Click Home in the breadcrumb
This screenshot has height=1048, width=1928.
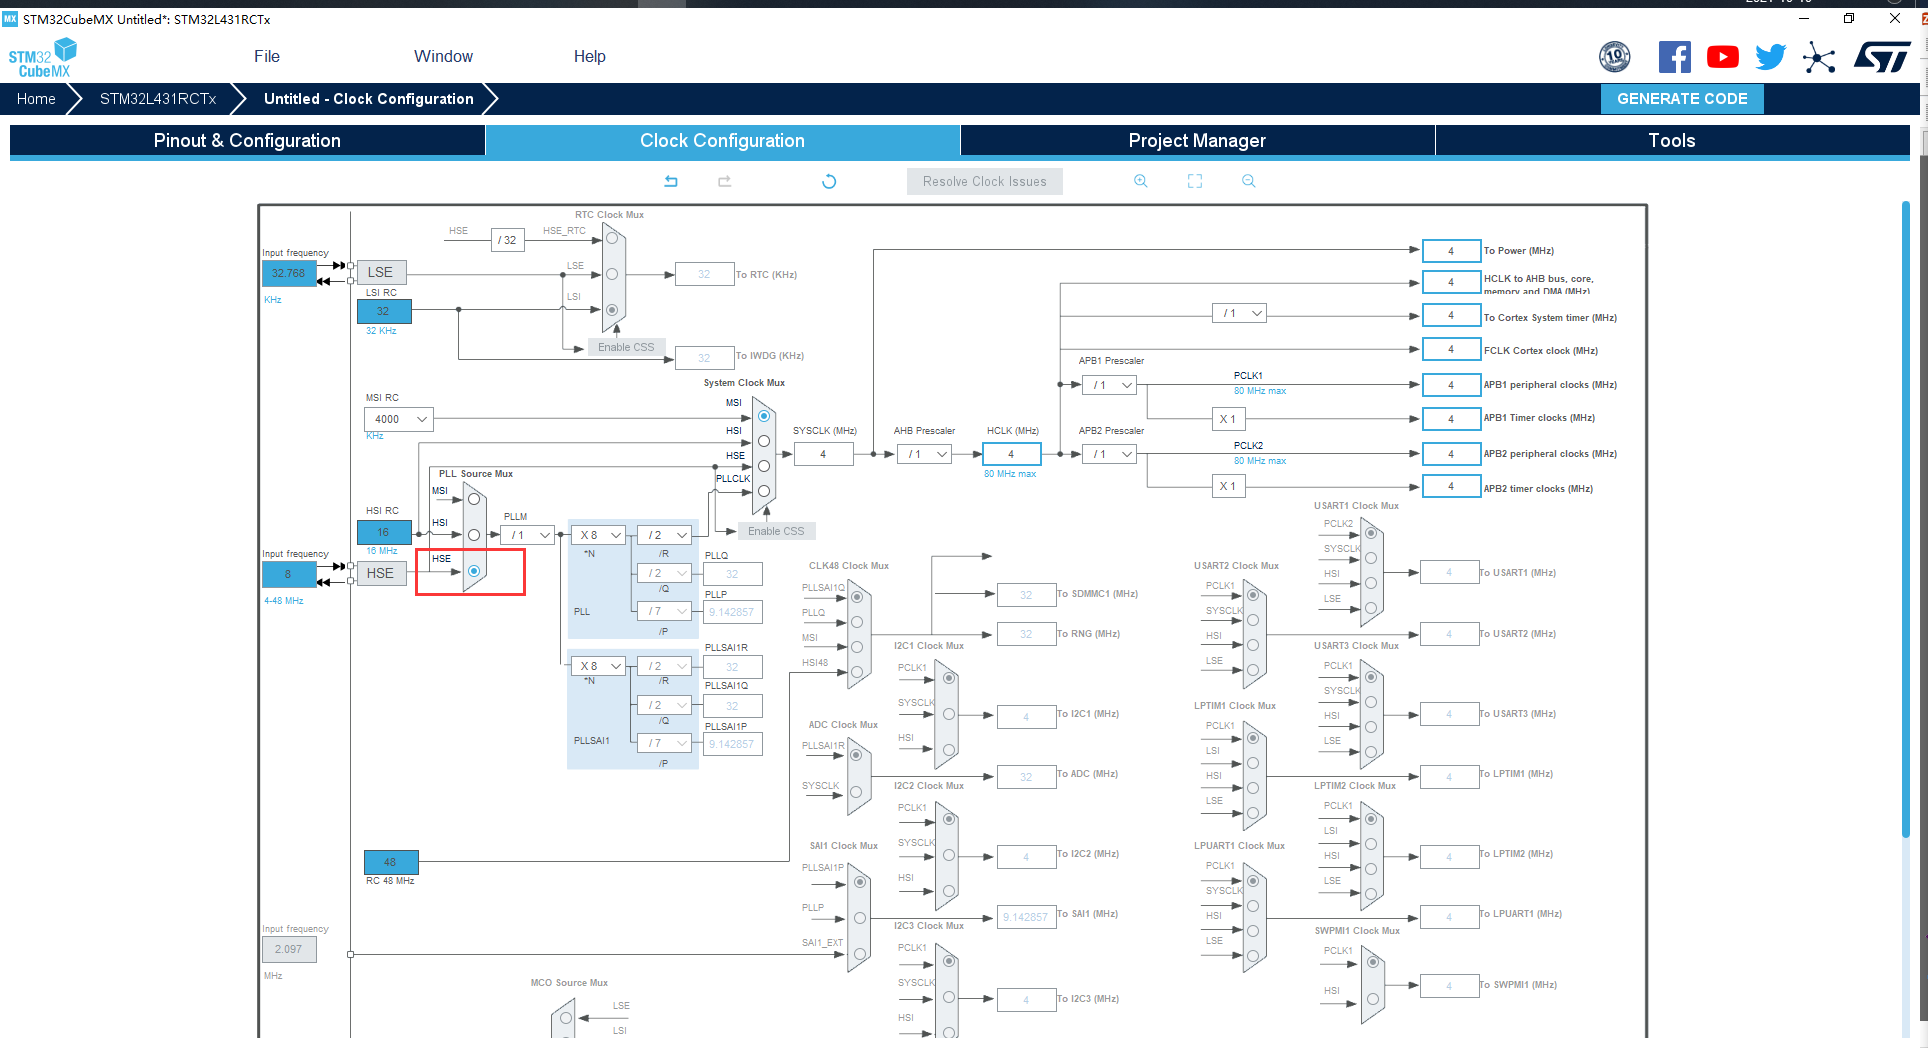click(36, 99)
